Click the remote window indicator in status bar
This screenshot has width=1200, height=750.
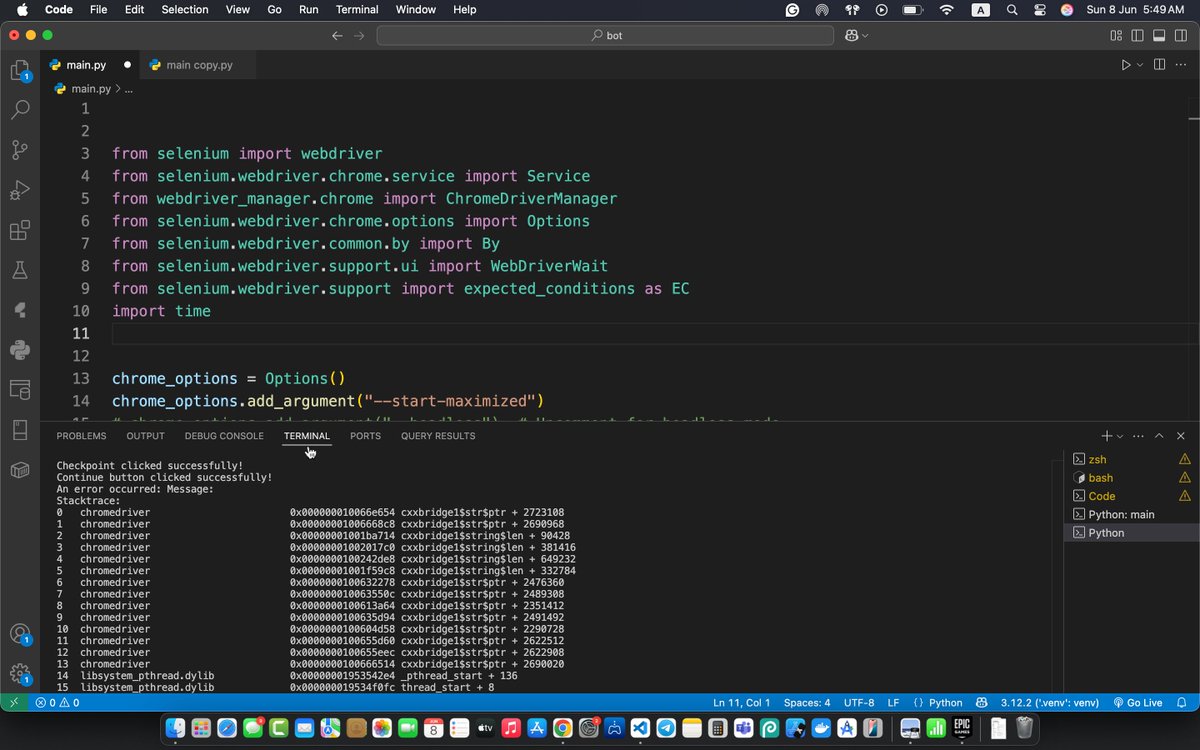coord(14,703)
